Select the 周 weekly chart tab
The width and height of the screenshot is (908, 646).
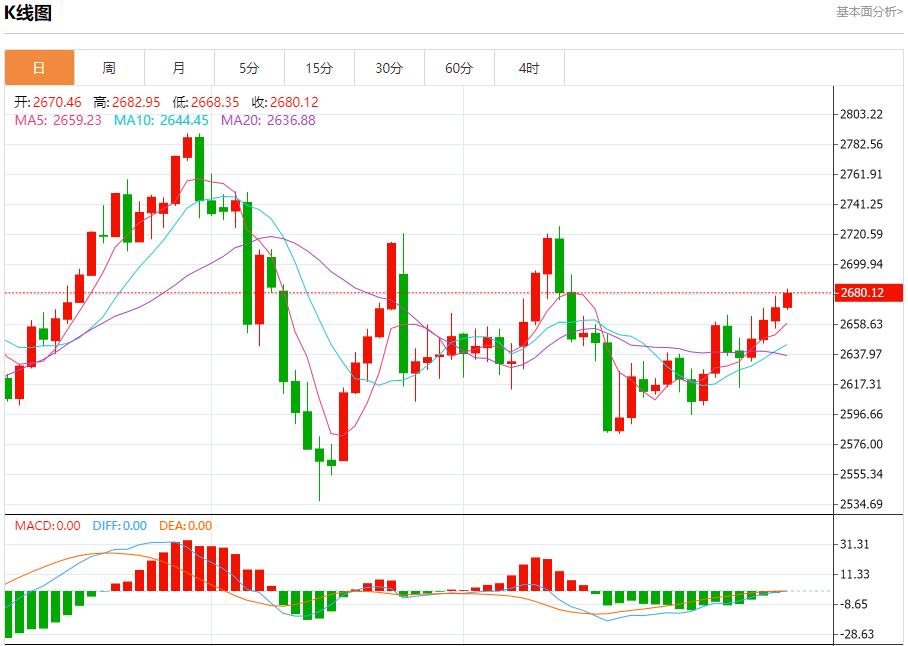109,68
